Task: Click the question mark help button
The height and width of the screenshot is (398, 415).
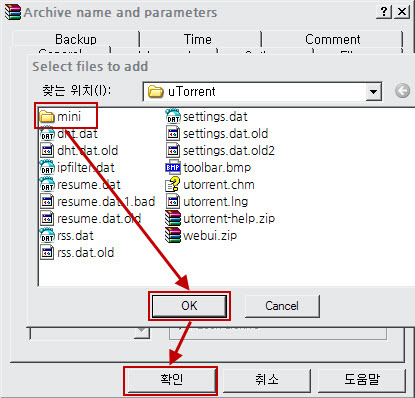Action: pos(384,12)
